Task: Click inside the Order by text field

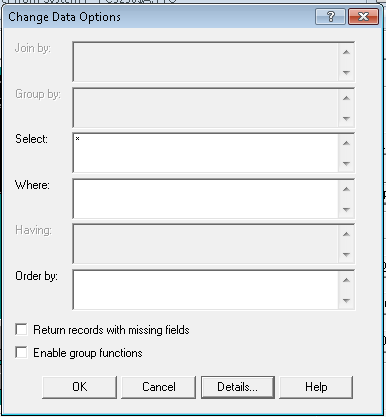Action: point(206,290)
